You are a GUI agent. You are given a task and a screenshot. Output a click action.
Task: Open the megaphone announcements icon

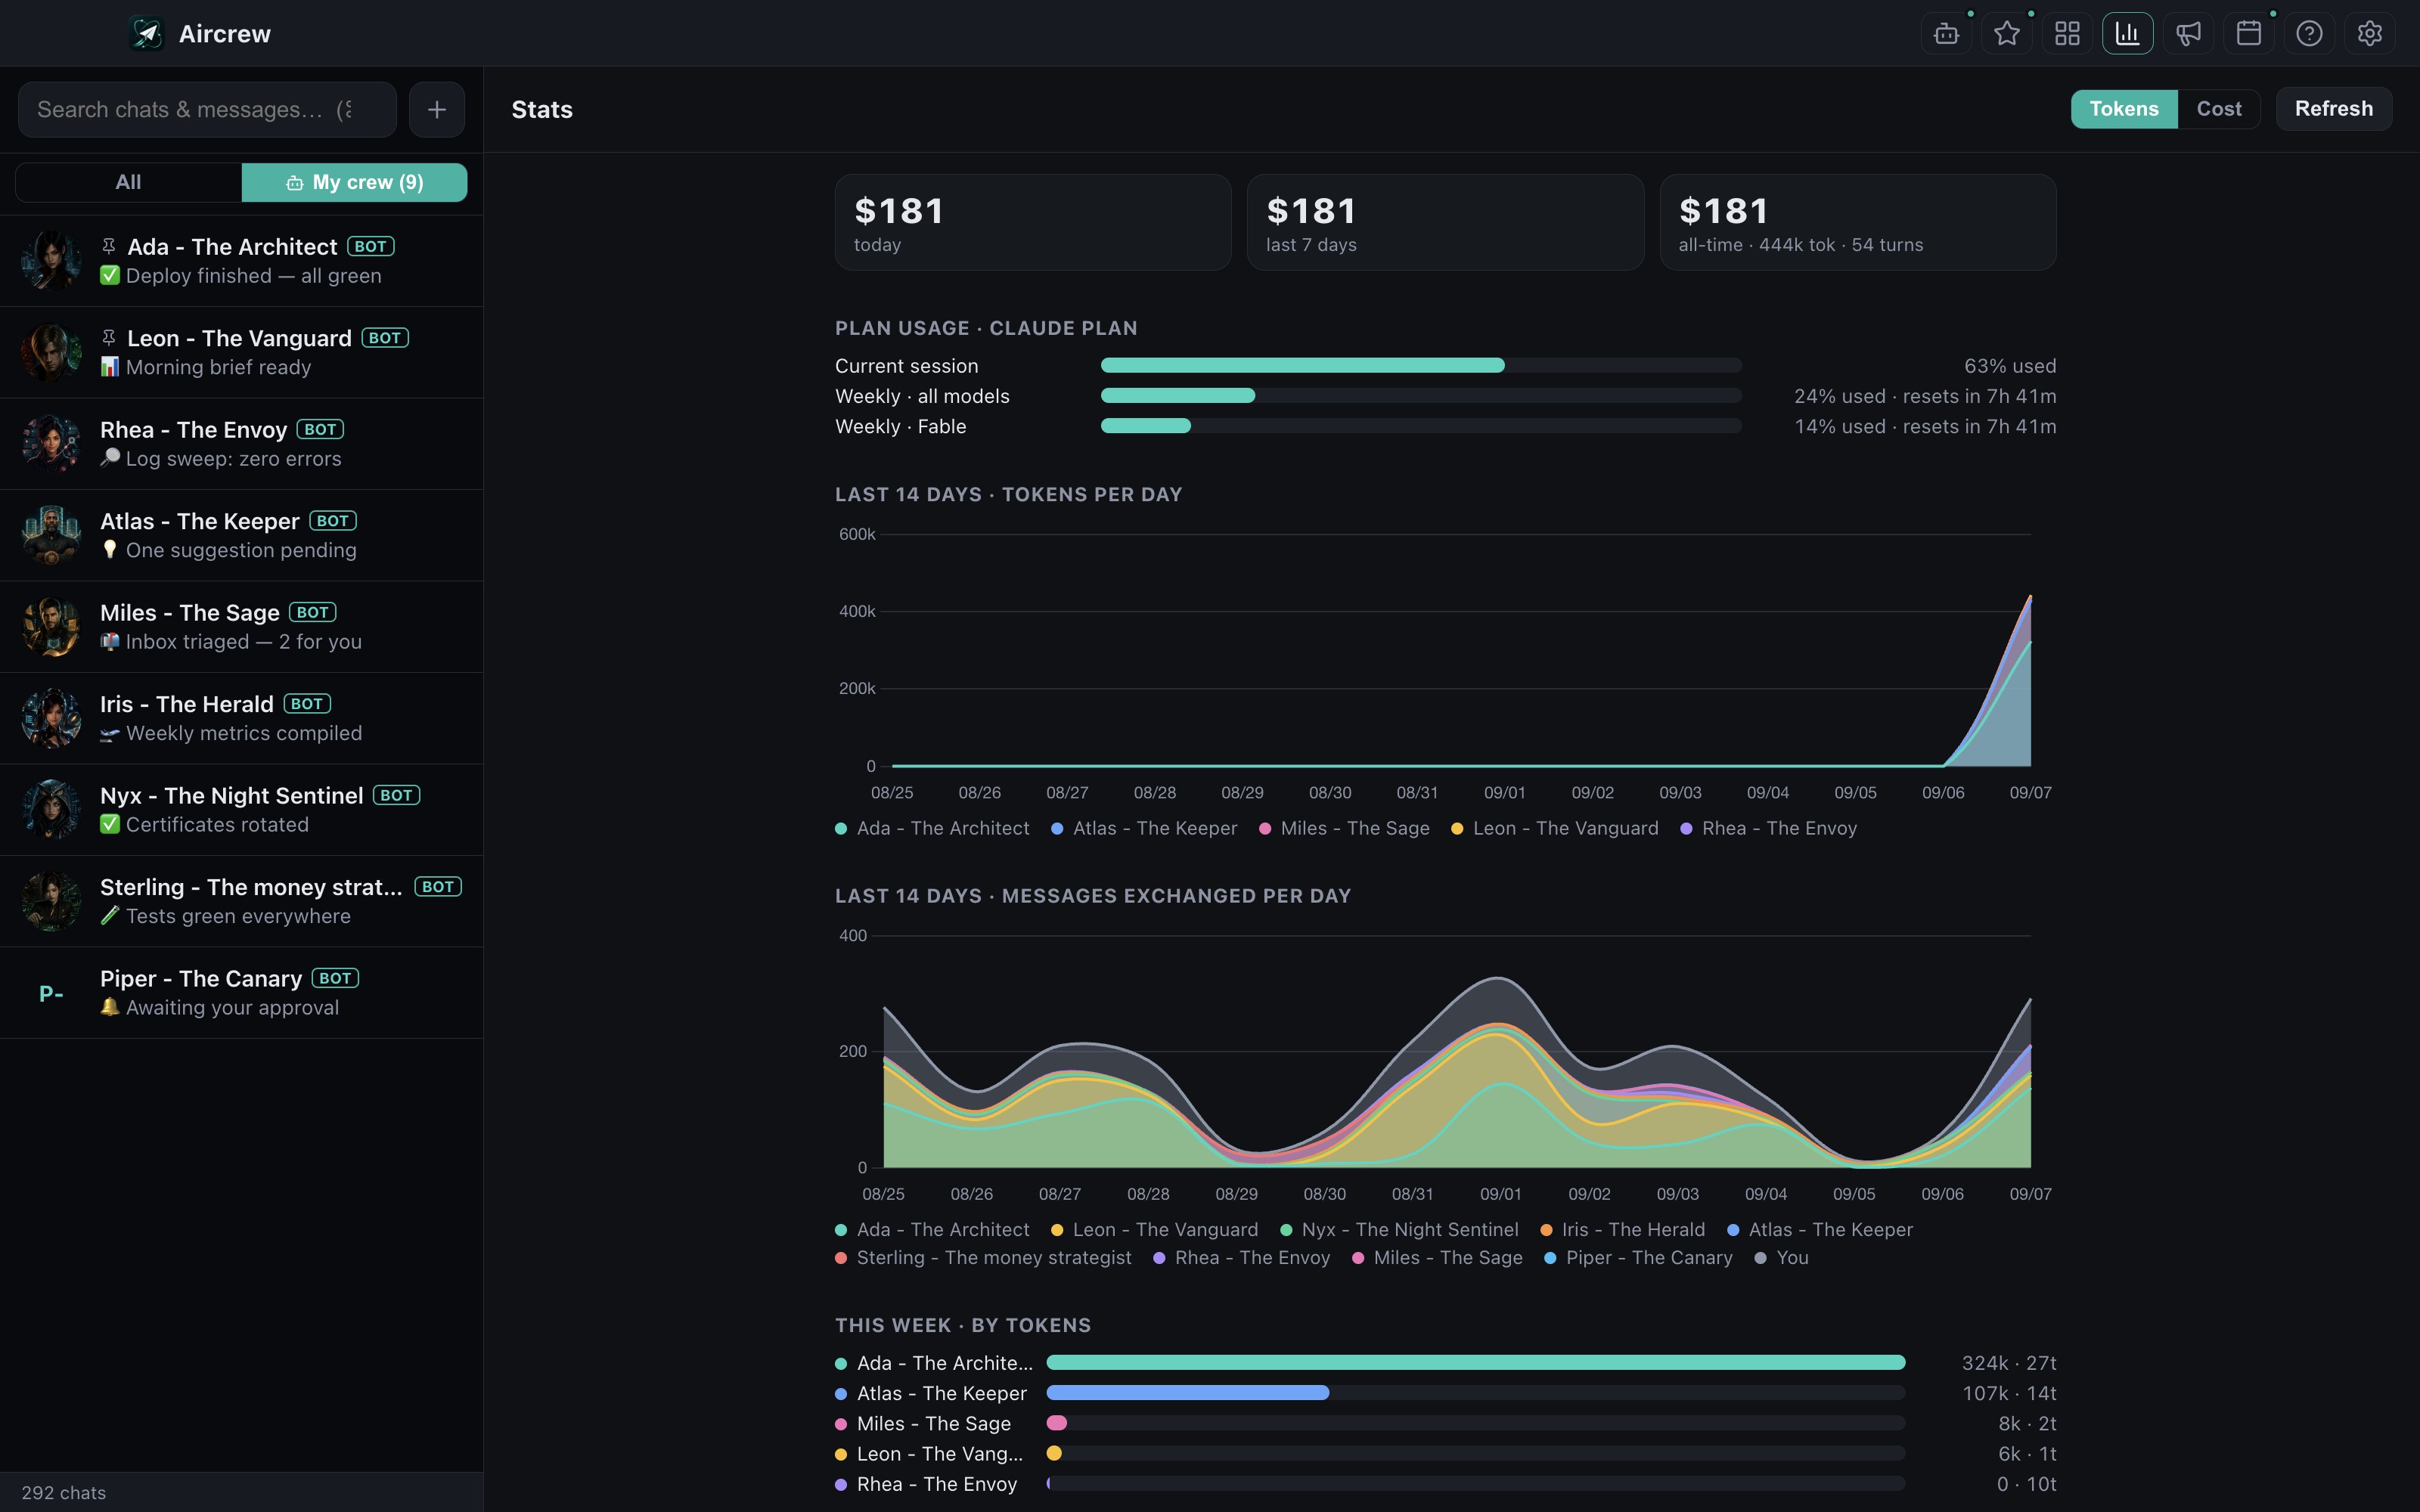click(x=2188, y=33)
